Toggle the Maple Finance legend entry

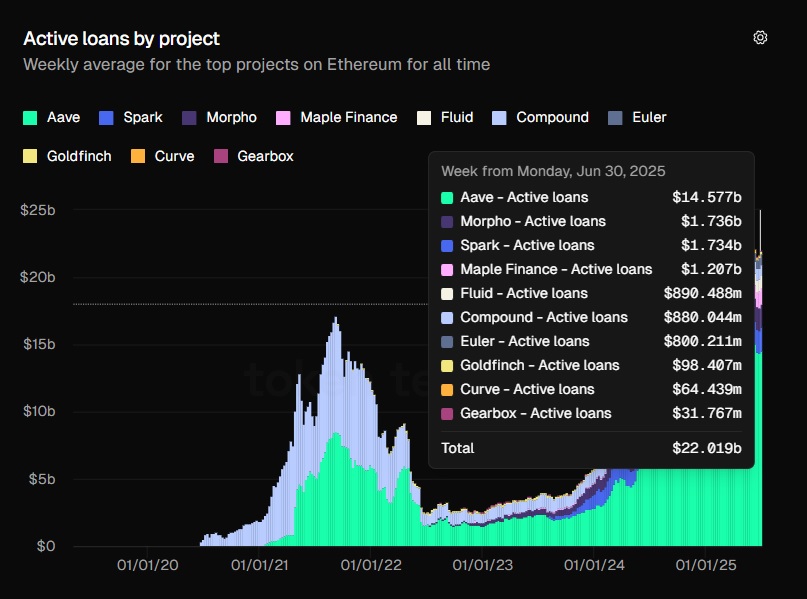337,117
